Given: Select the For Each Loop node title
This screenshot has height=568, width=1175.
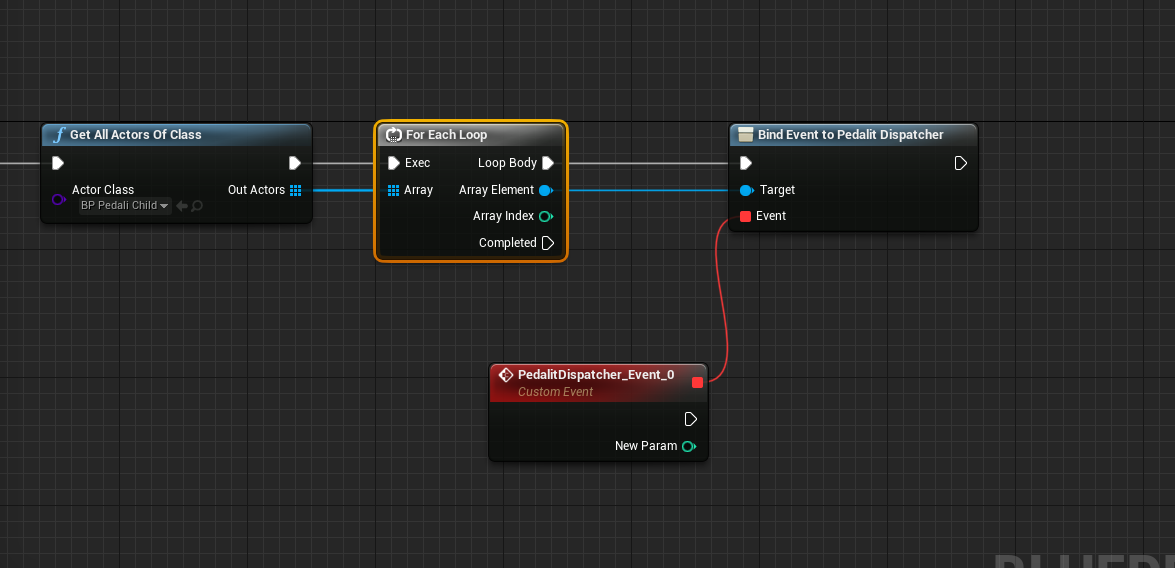Looking at the screenshot, I should point(447,135).
